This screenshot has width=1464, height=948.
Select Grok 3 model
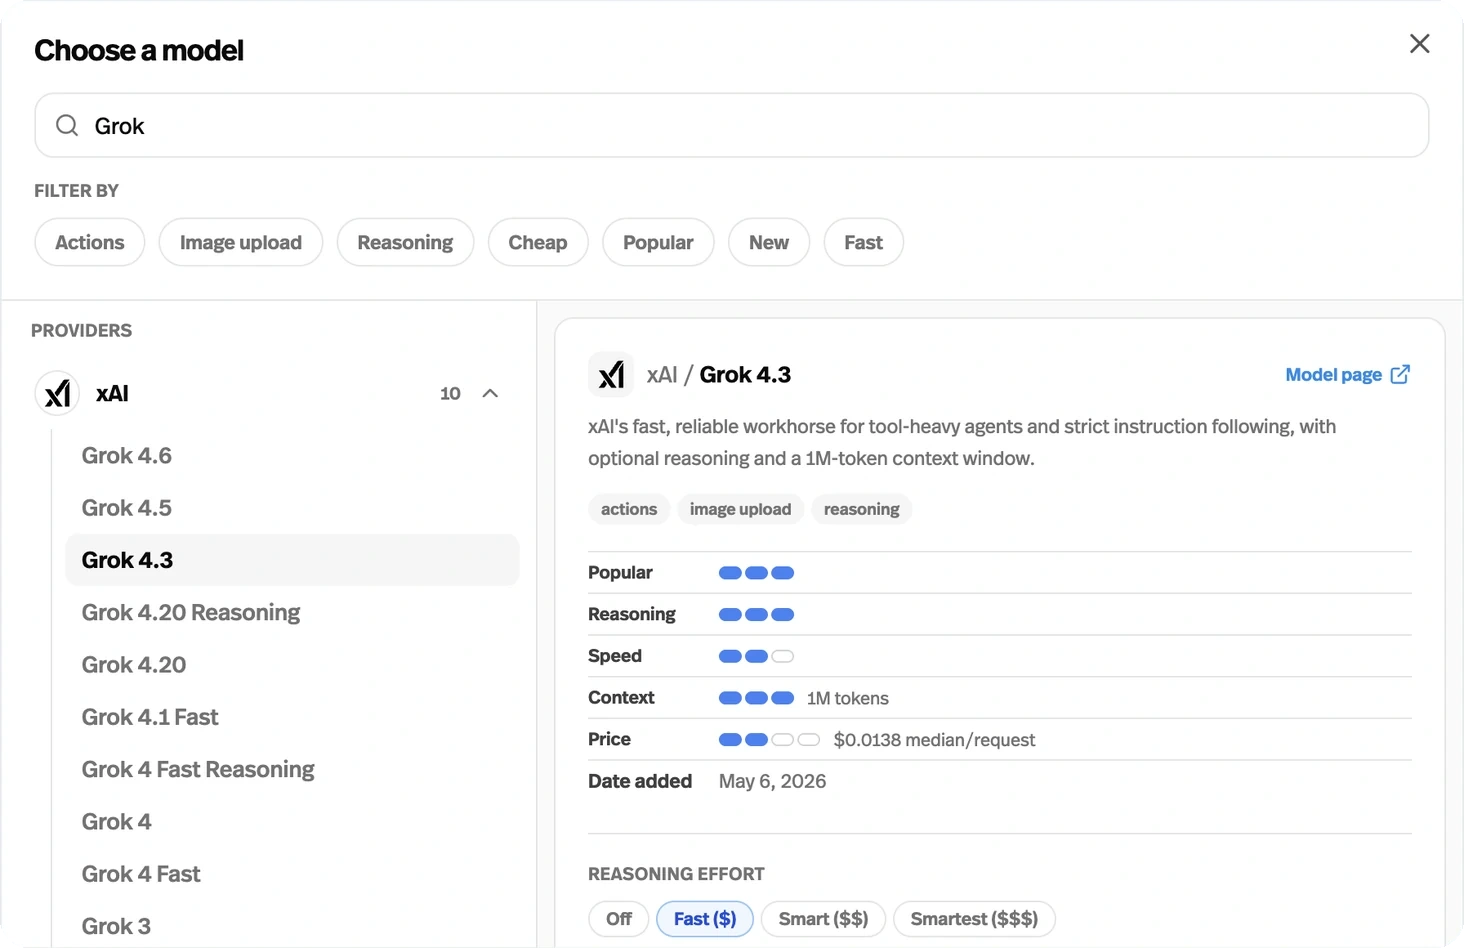click(292, 926)
